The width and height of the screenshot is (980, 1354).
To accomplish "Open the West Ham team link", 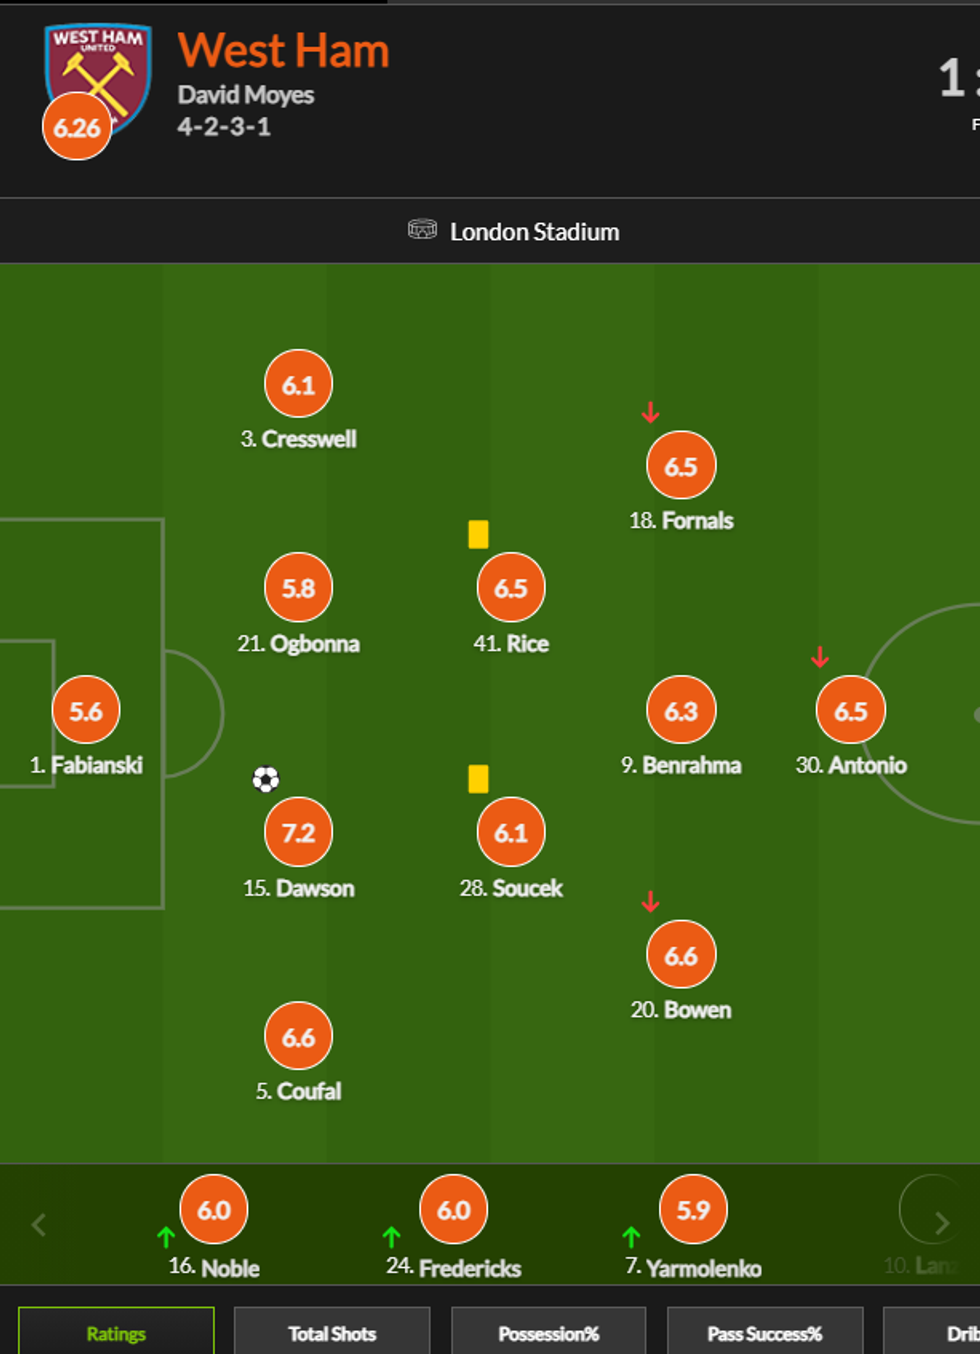I will coord(283,51).
